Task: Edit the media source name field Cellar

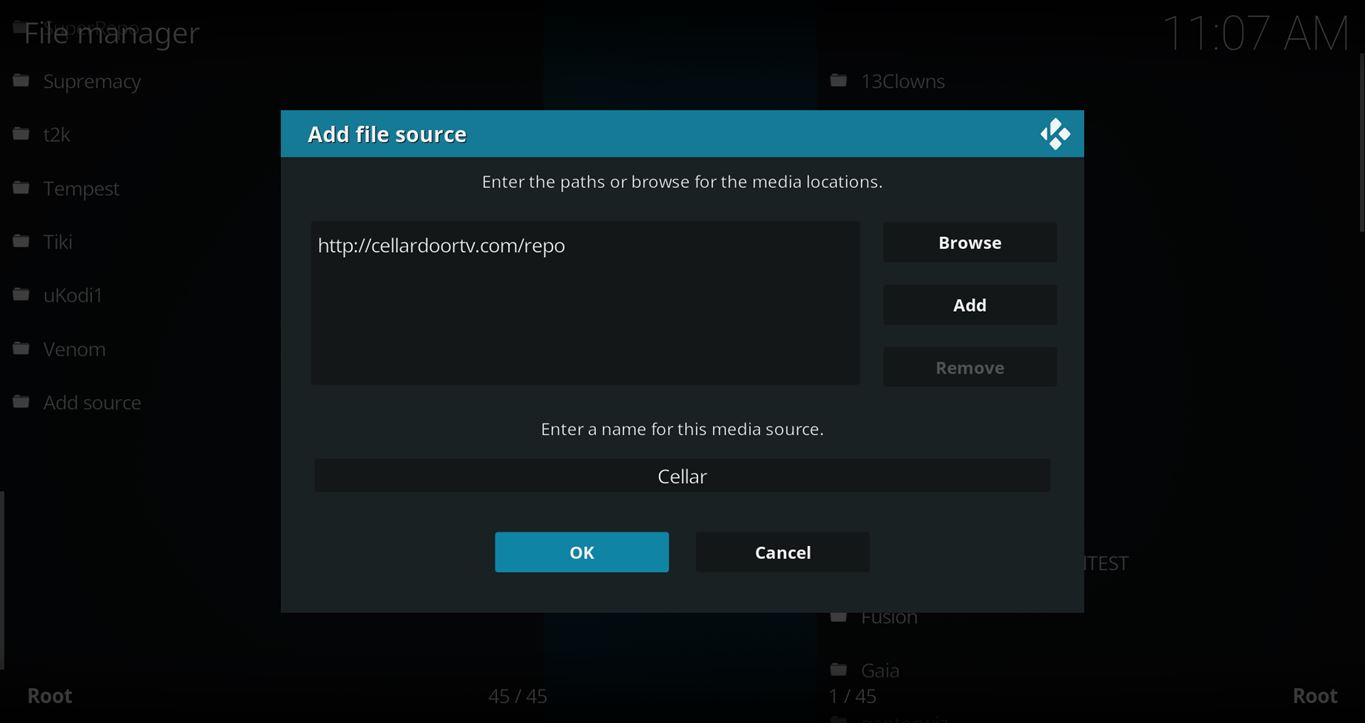Action: tap(682, 476)
